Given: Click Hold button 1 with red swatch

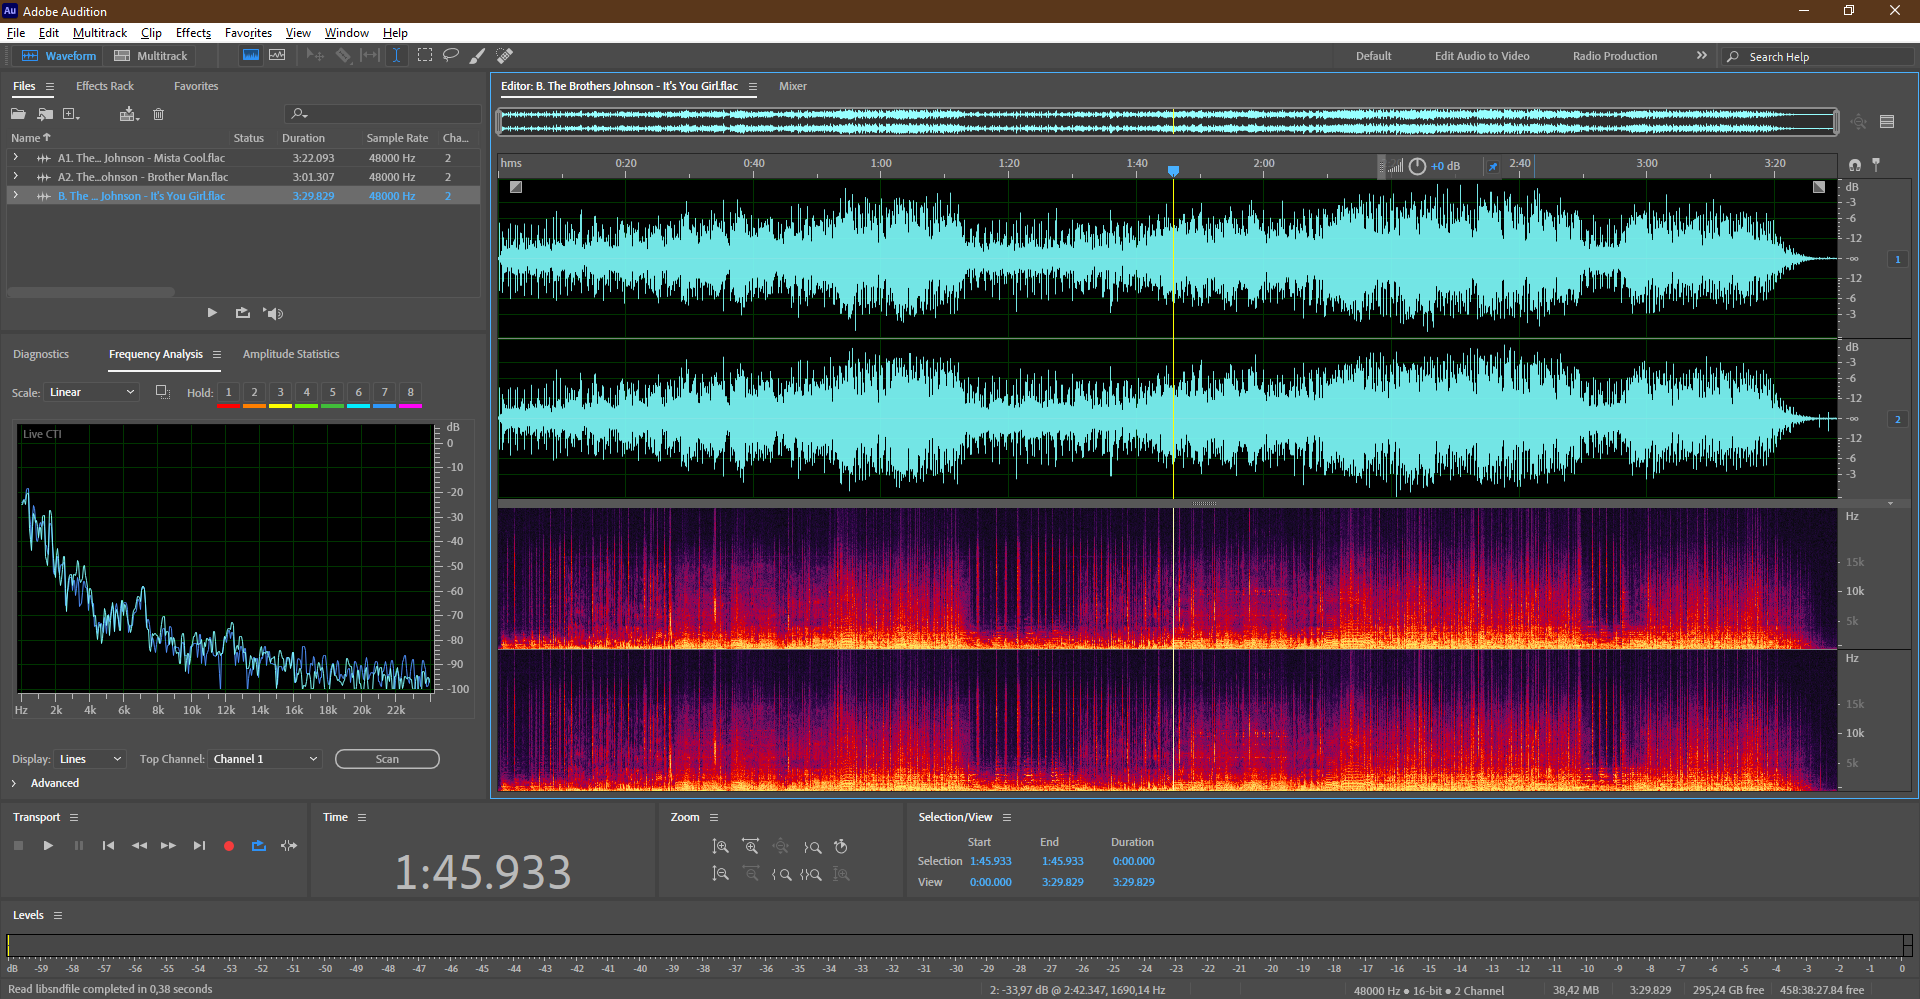Looking at the screenshot, I should [x=228, y=393].
